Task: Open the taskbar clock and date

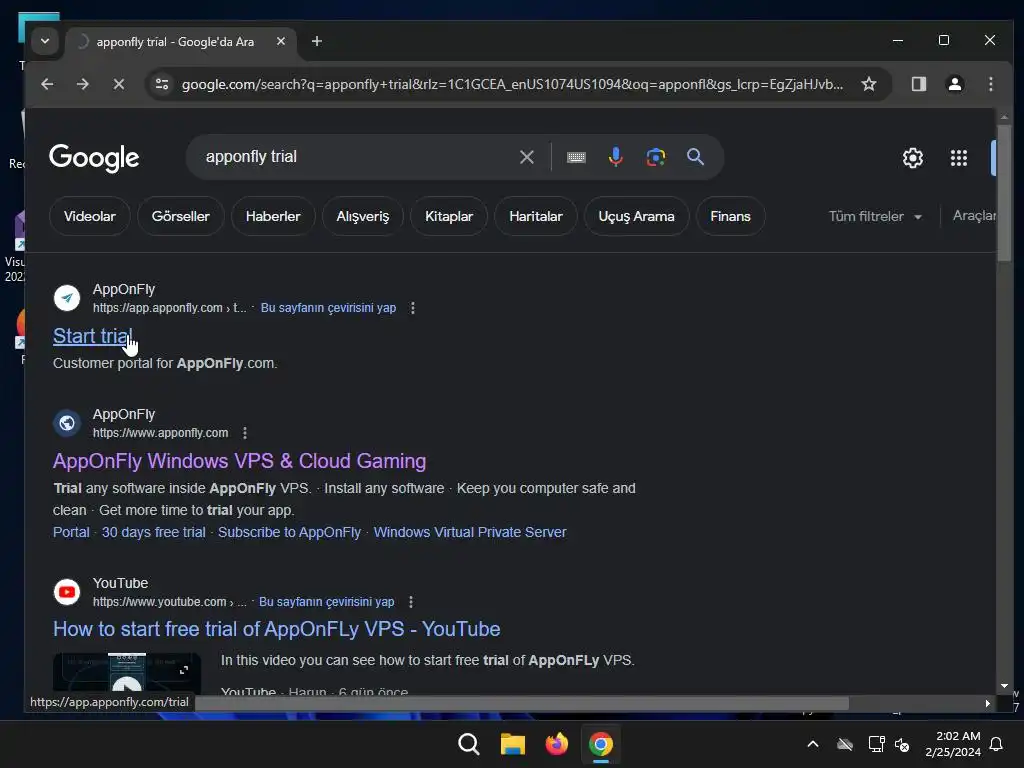Action: (x=953, y=744)
